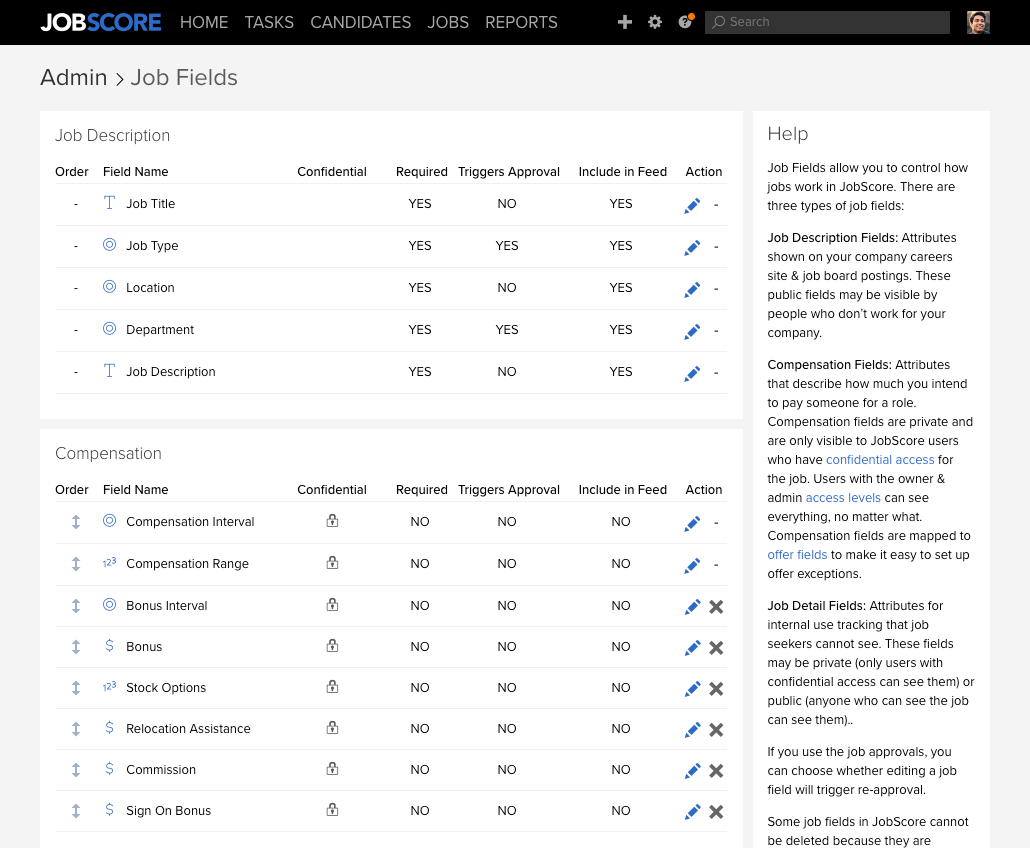The image size is (1030, 848).
Task: Edit the Stock Options field
Action: [692, 689]
